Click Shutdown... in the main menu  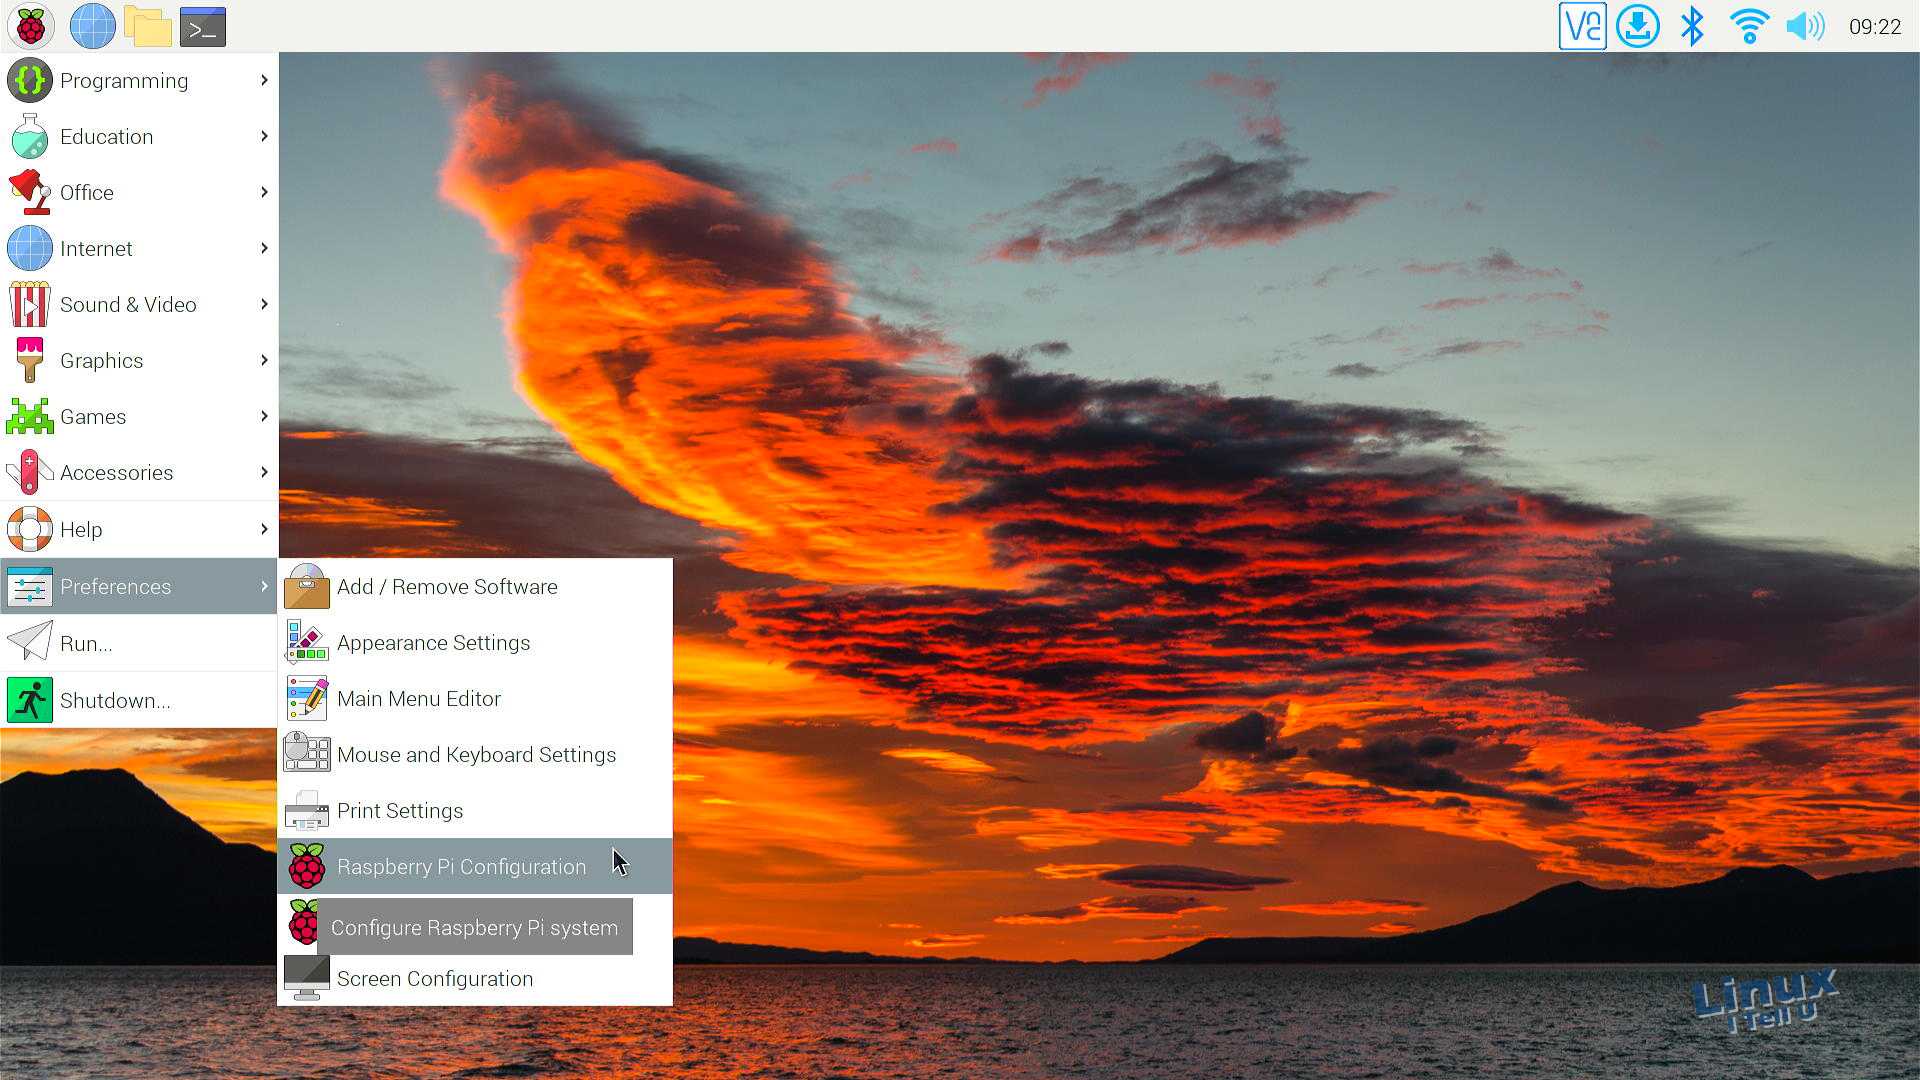coord(115,701)
